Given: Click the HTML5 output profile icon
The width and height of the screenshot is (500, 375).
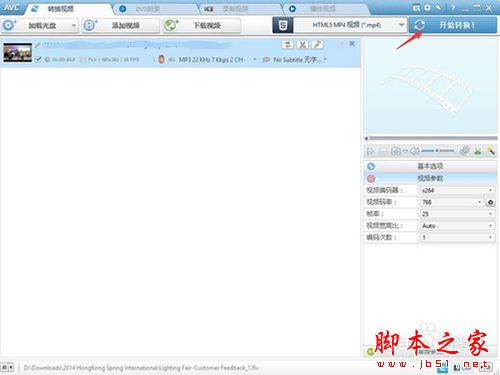Looking at the screenshot, I should pos(283,25).
